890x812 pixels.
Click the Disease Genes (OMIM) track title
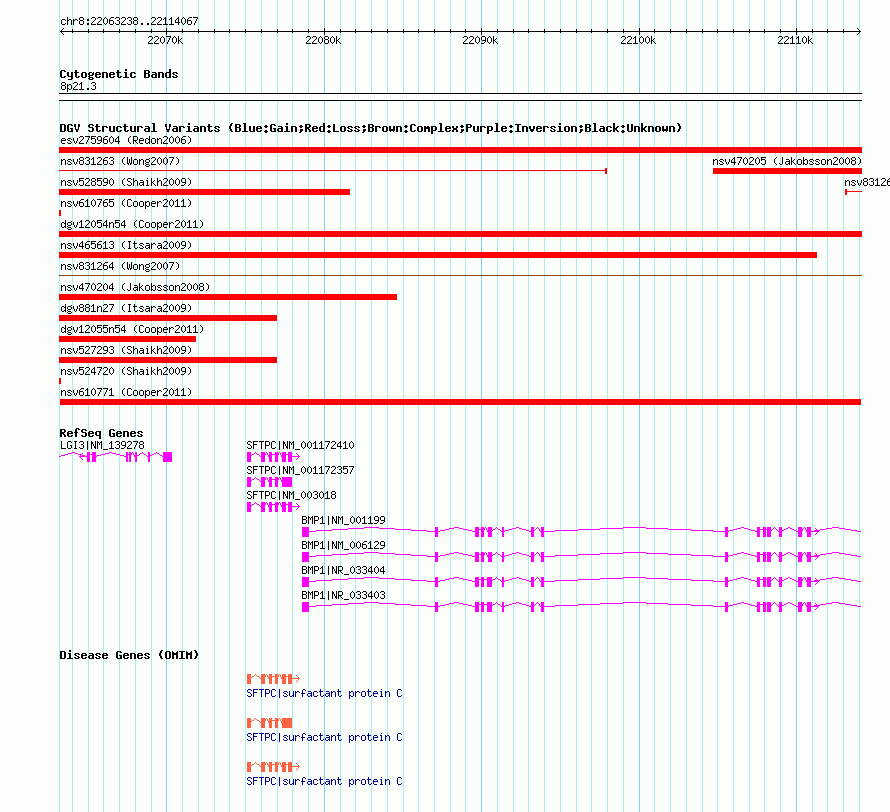coord(129,655)
